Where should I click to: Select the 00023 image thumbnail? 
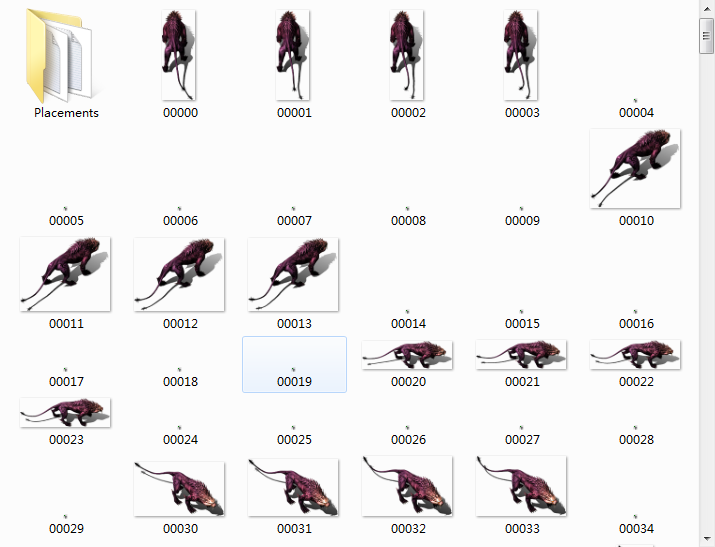pyautogui.click(x=65, y=413)
